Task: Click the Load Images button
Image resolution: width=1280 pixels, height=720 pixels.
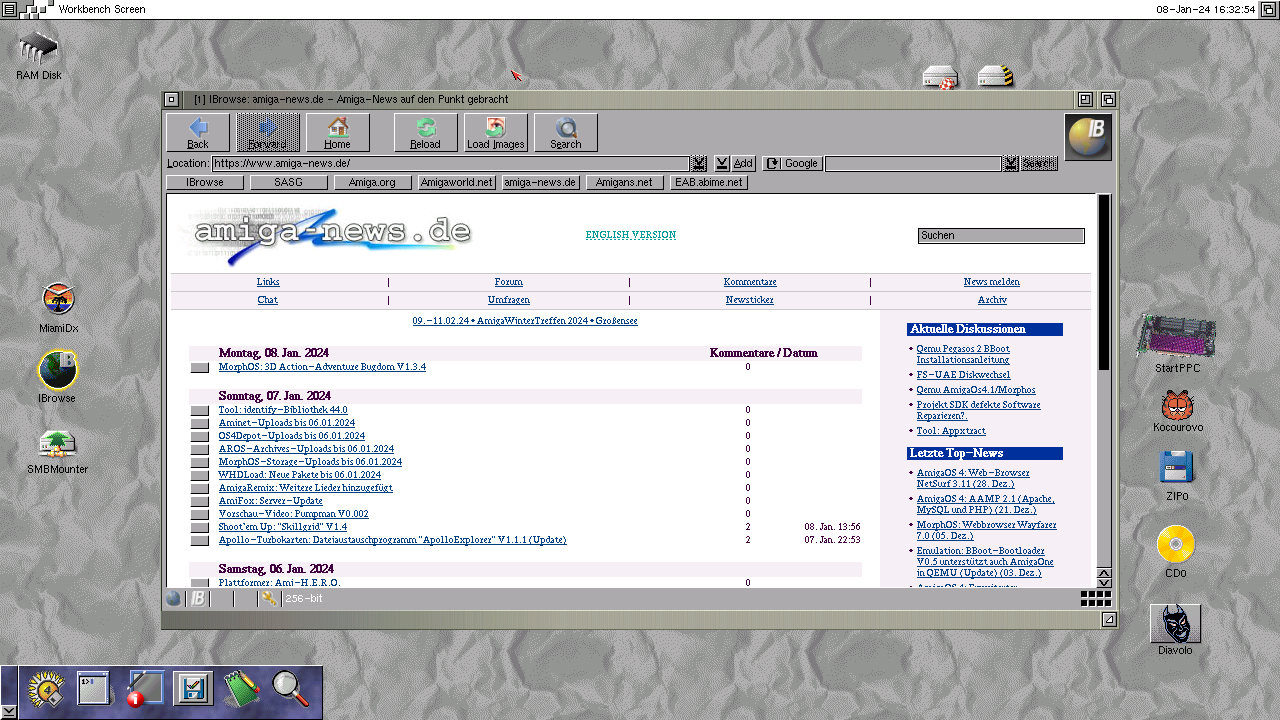Action: pos(495,132)
